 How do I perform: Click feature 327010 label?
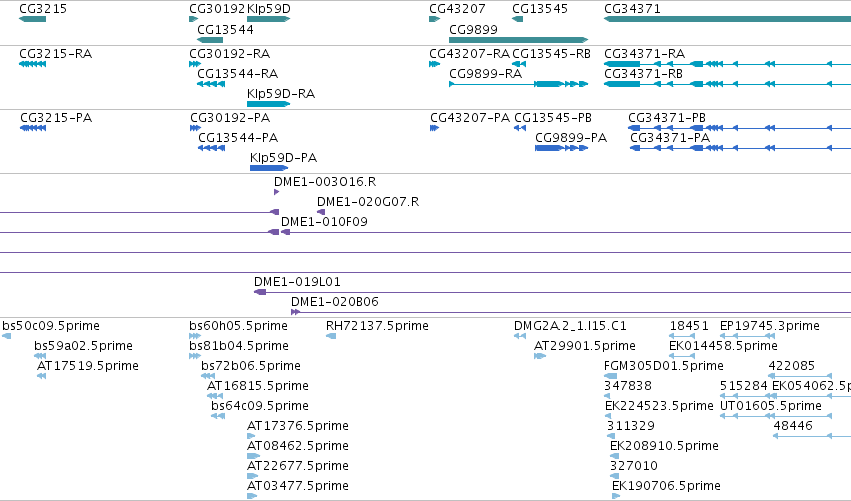633,466
